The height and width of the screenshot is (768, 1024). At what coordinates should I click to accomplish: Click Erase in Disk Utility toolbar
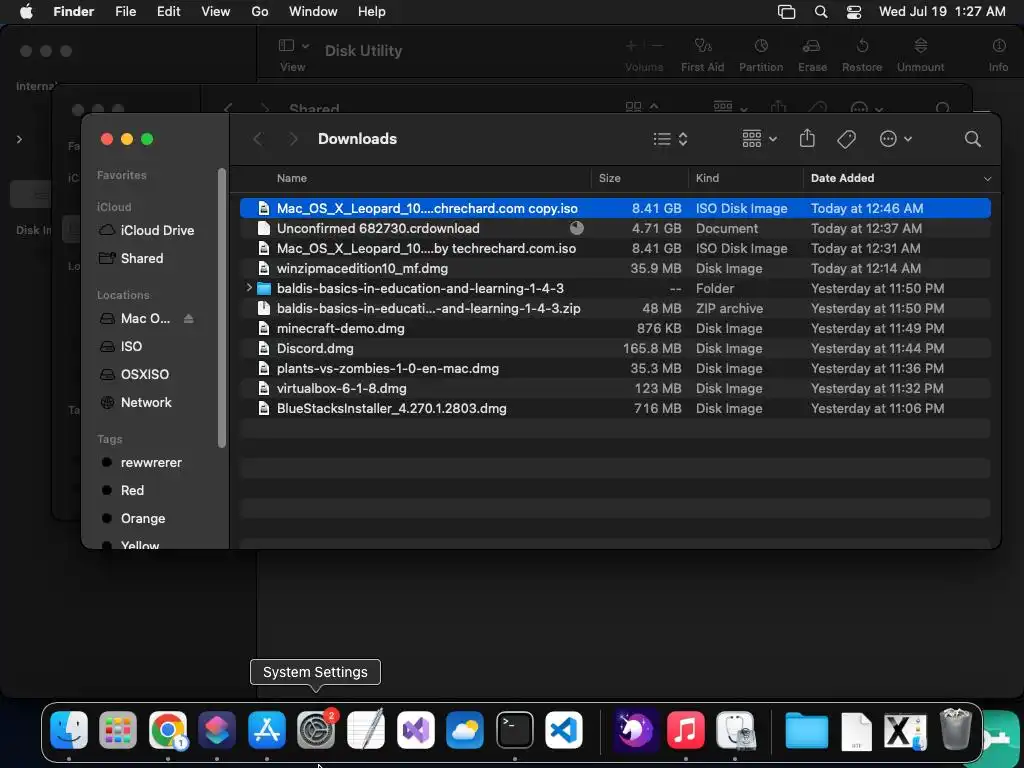[x=812, y=55]
